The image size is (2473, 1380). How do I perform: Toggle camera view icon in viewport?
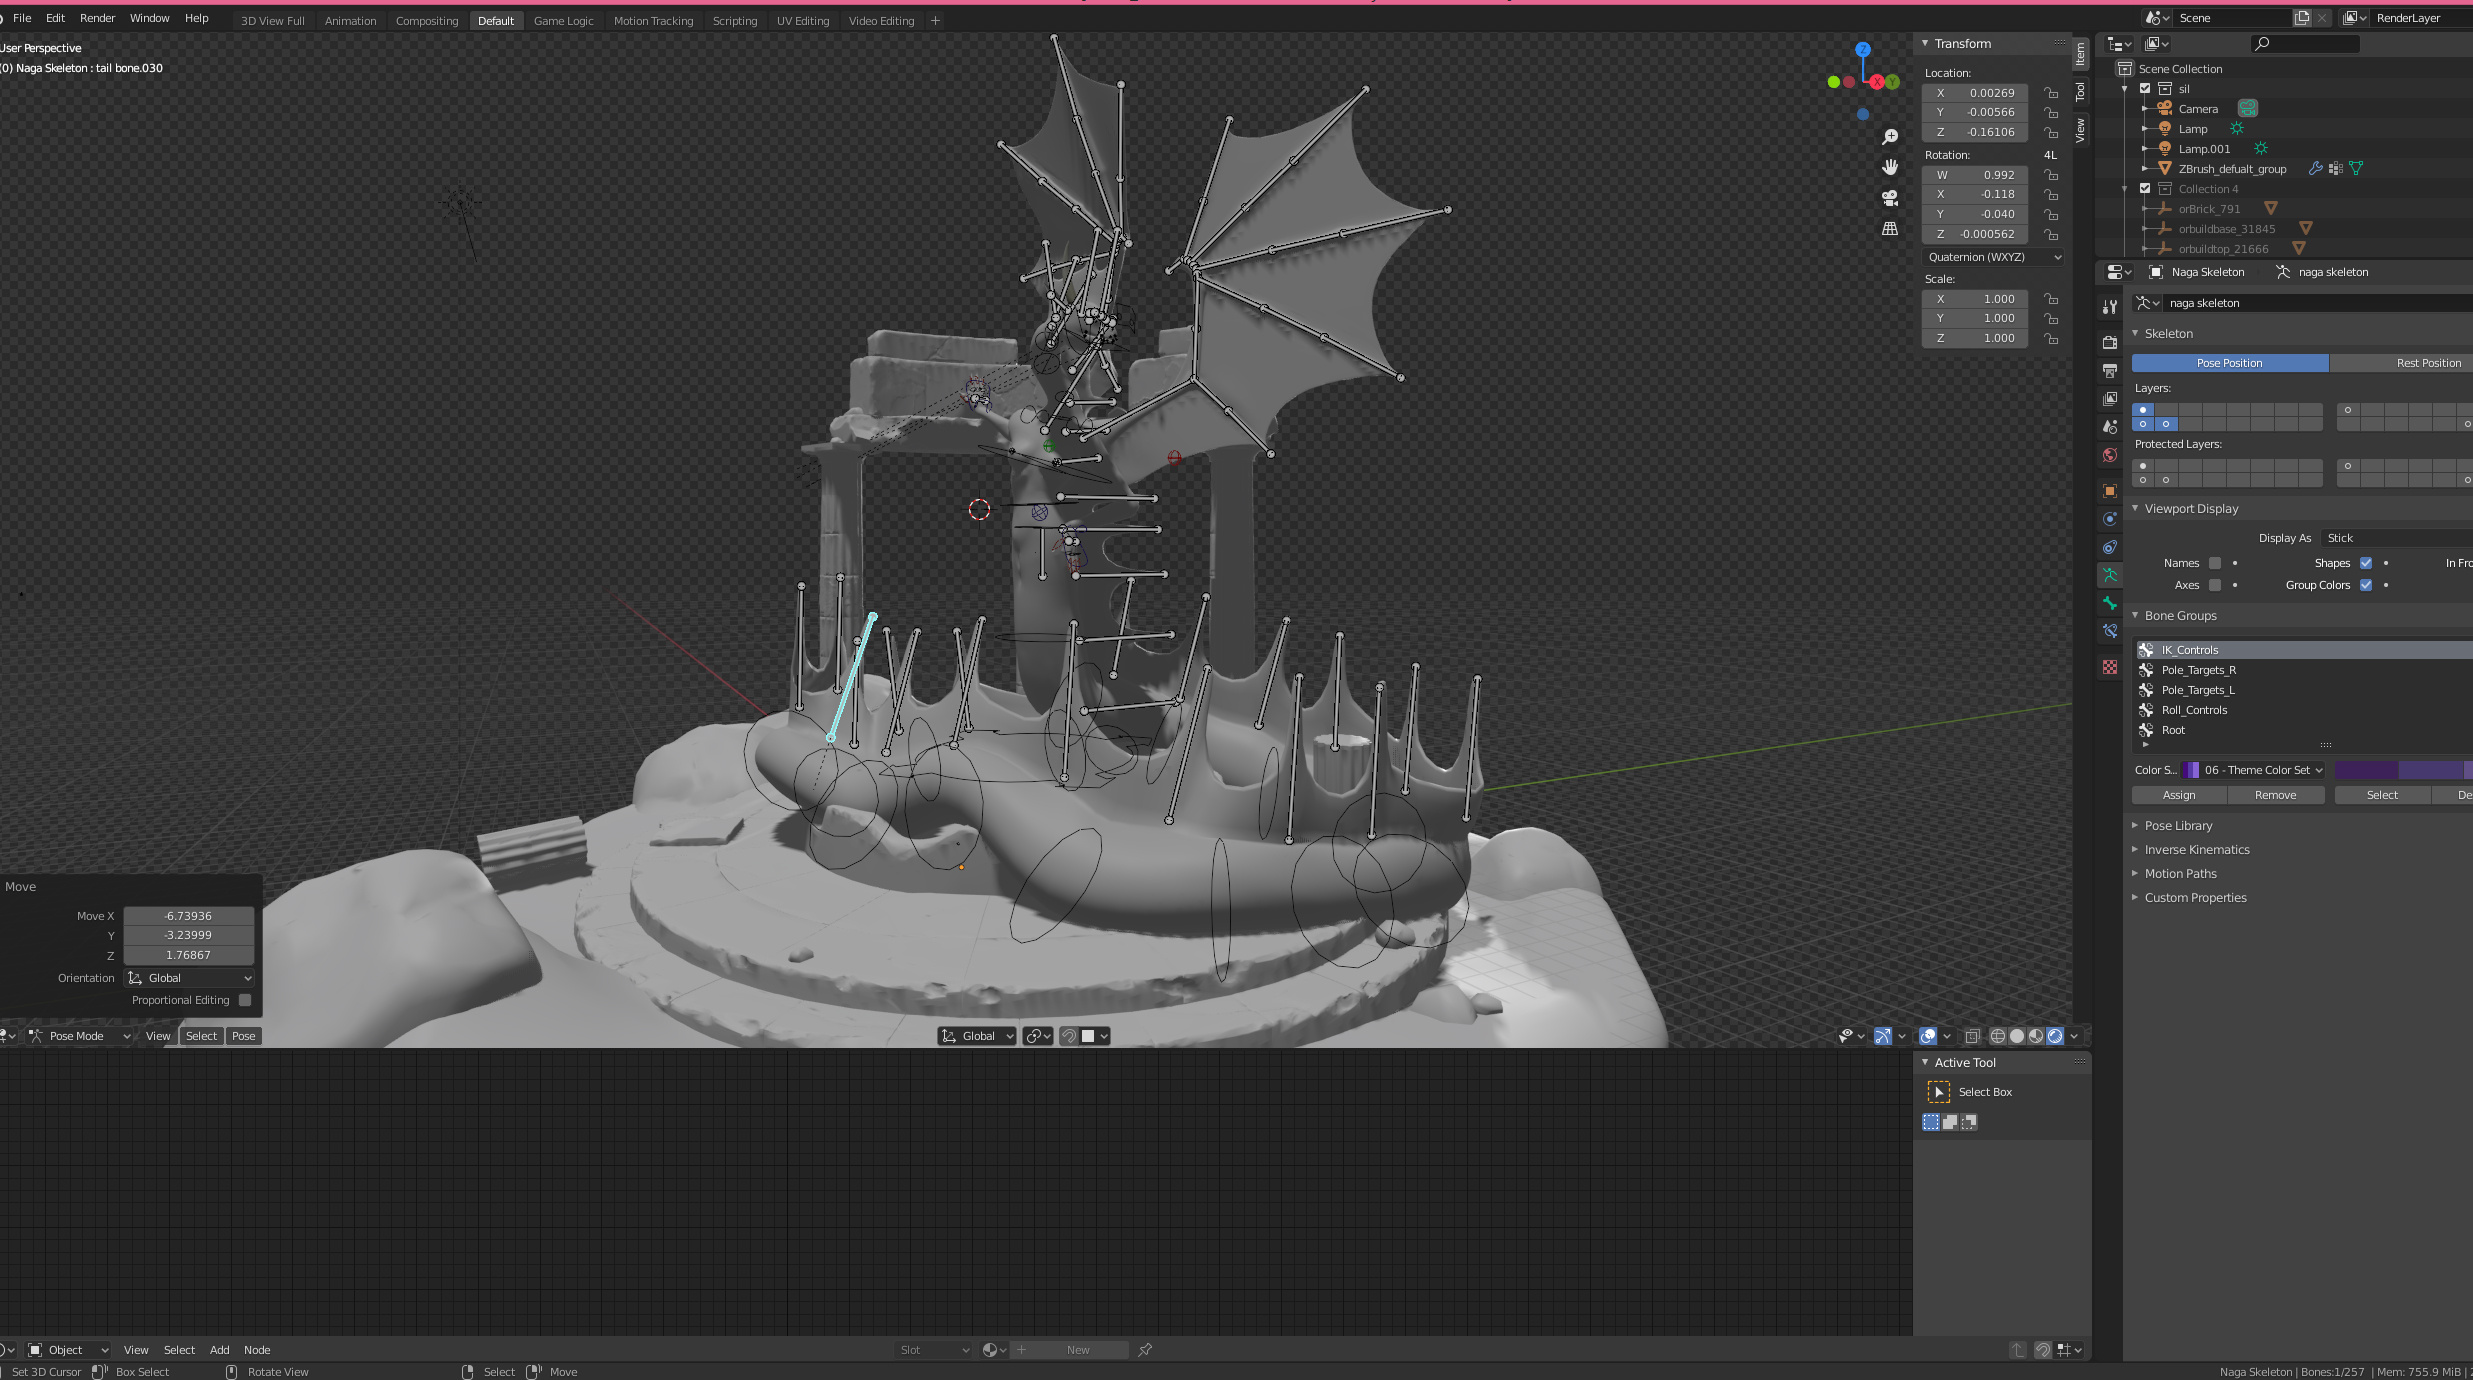coord(1890,198)
